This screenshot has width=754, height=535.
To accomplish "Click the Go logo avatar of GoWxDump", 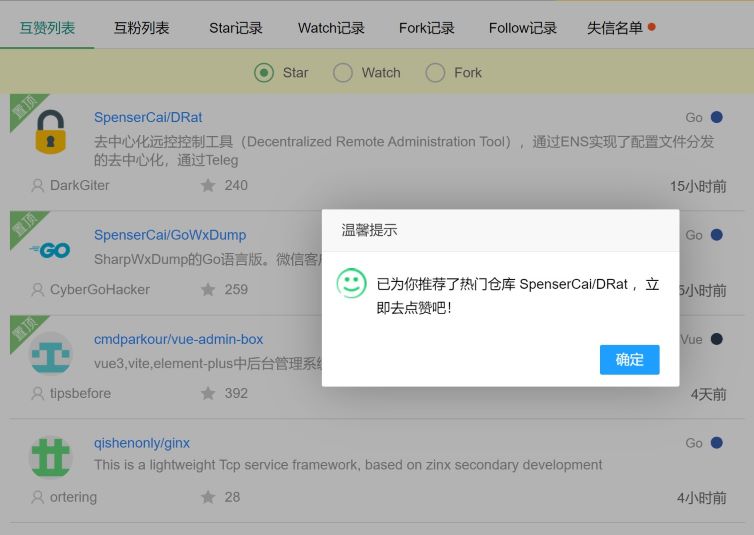I will [50, 250].
